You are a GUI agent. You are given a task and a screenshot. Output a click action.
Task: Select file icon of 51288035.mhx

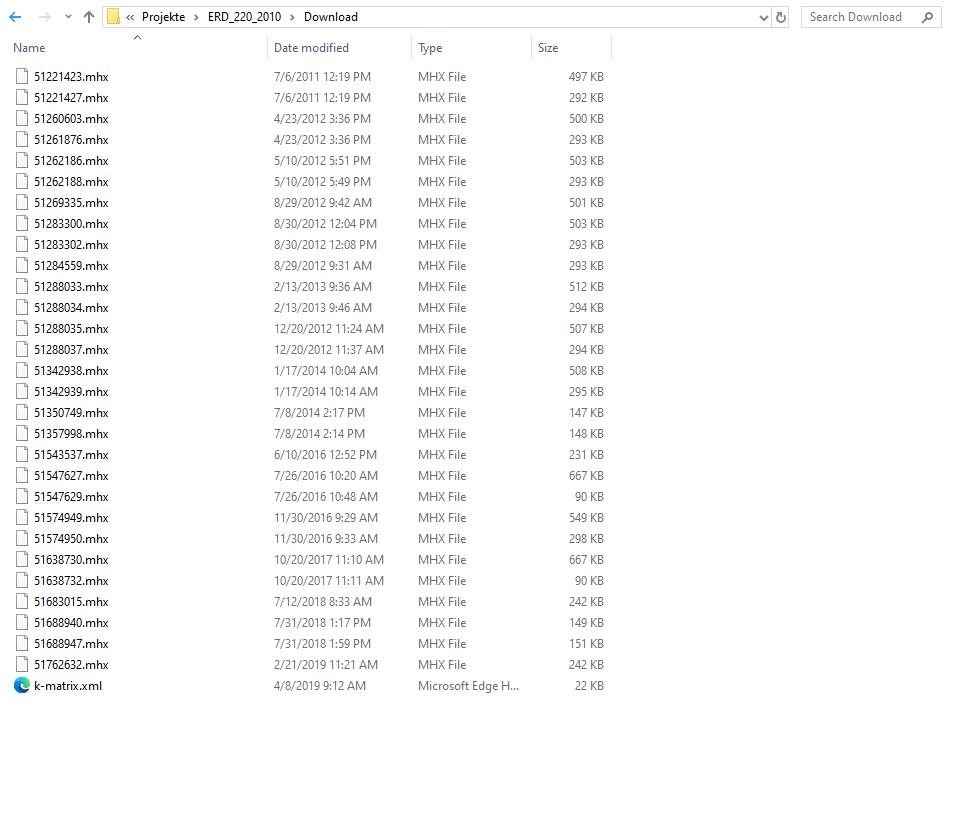tap(22, 328)
